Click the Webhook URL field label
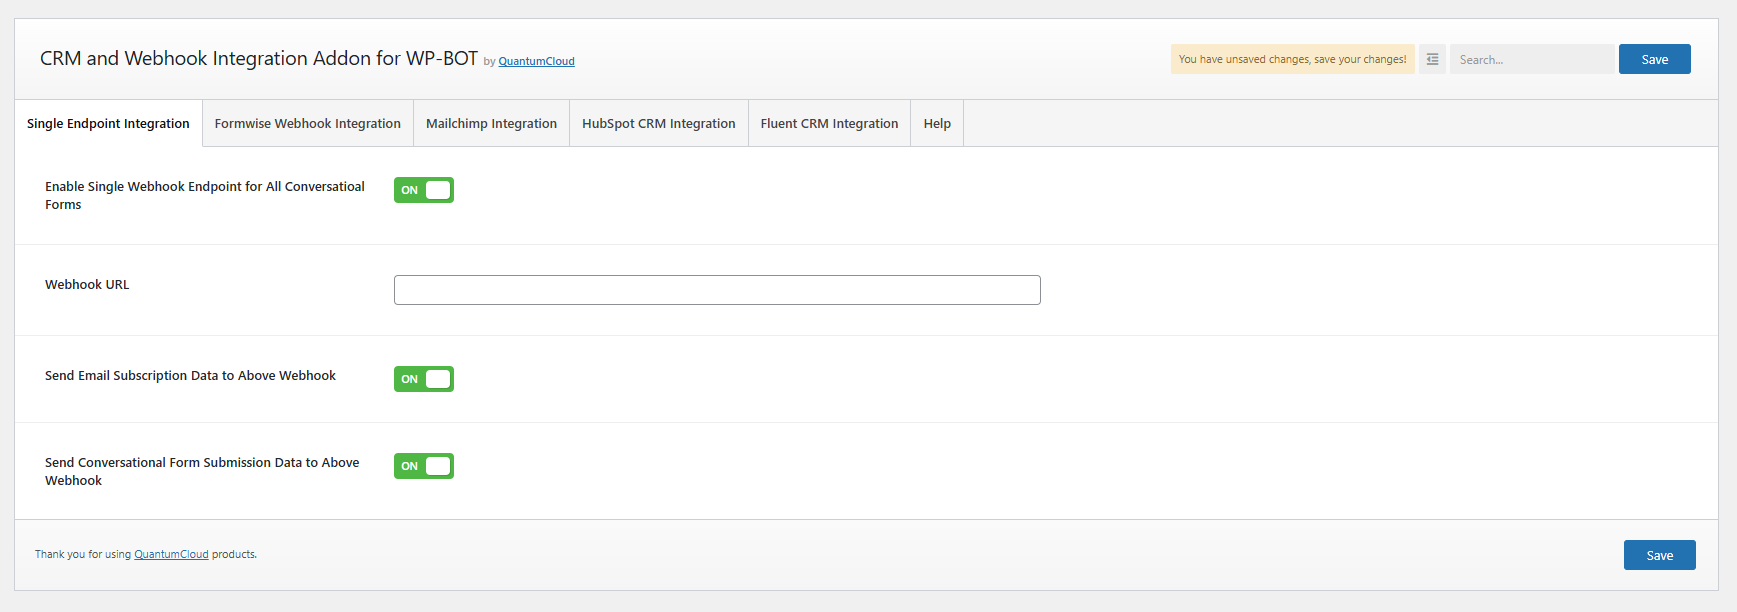The height and width of the screenshot is (612, 1737). 87,285
